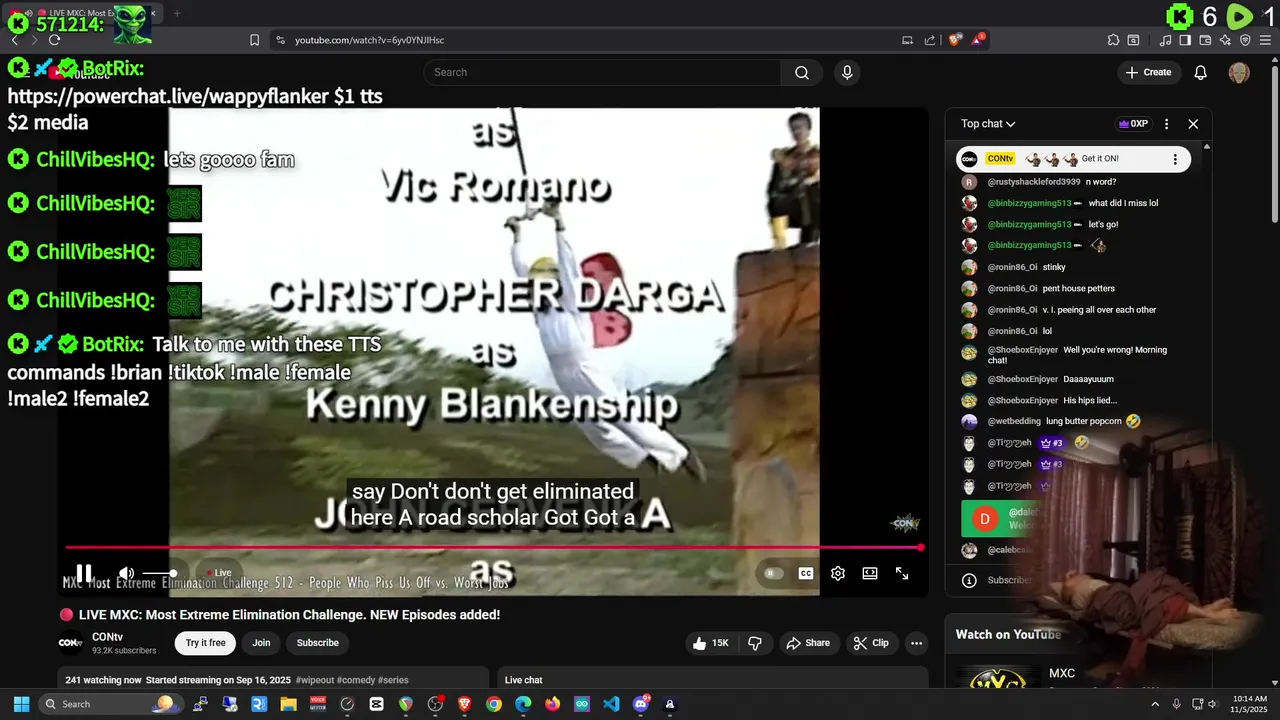Click the Try it free button
Screen dimensions: 1280x720
pyautogui.click(x=205, y=643)
